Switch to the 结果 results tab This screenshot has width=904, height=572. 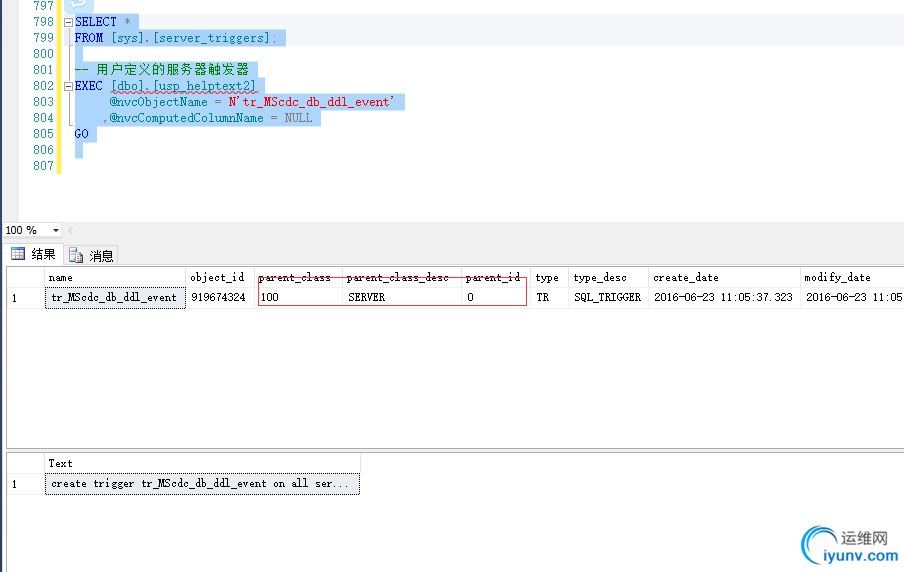pos(33,254)
